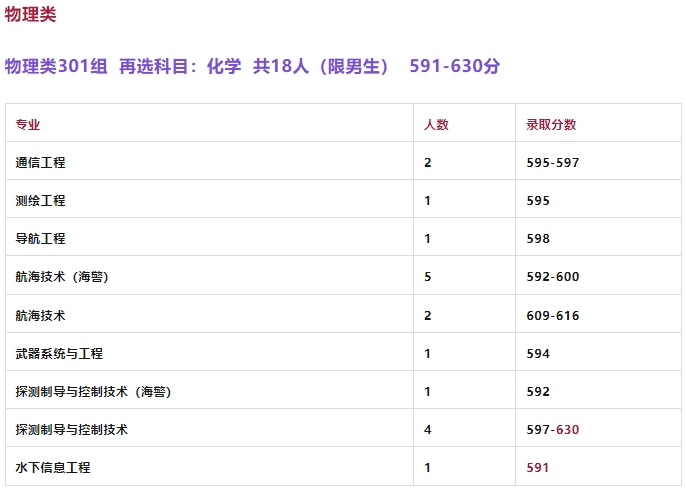Click headcount 5 in 航海技术（海警） row
This screenshot has height=488, width=686.
pos(428,277)
